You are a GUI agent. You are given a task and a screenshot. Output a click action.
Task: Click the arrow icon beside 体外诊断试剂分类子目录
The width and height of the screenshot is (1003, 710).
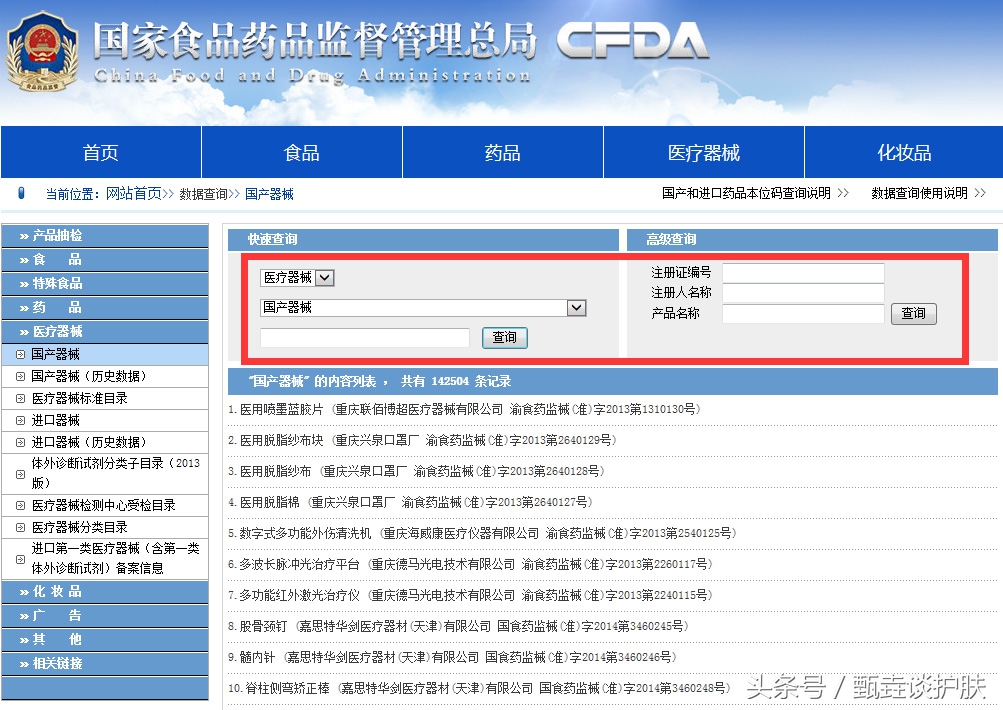point(20,474)
